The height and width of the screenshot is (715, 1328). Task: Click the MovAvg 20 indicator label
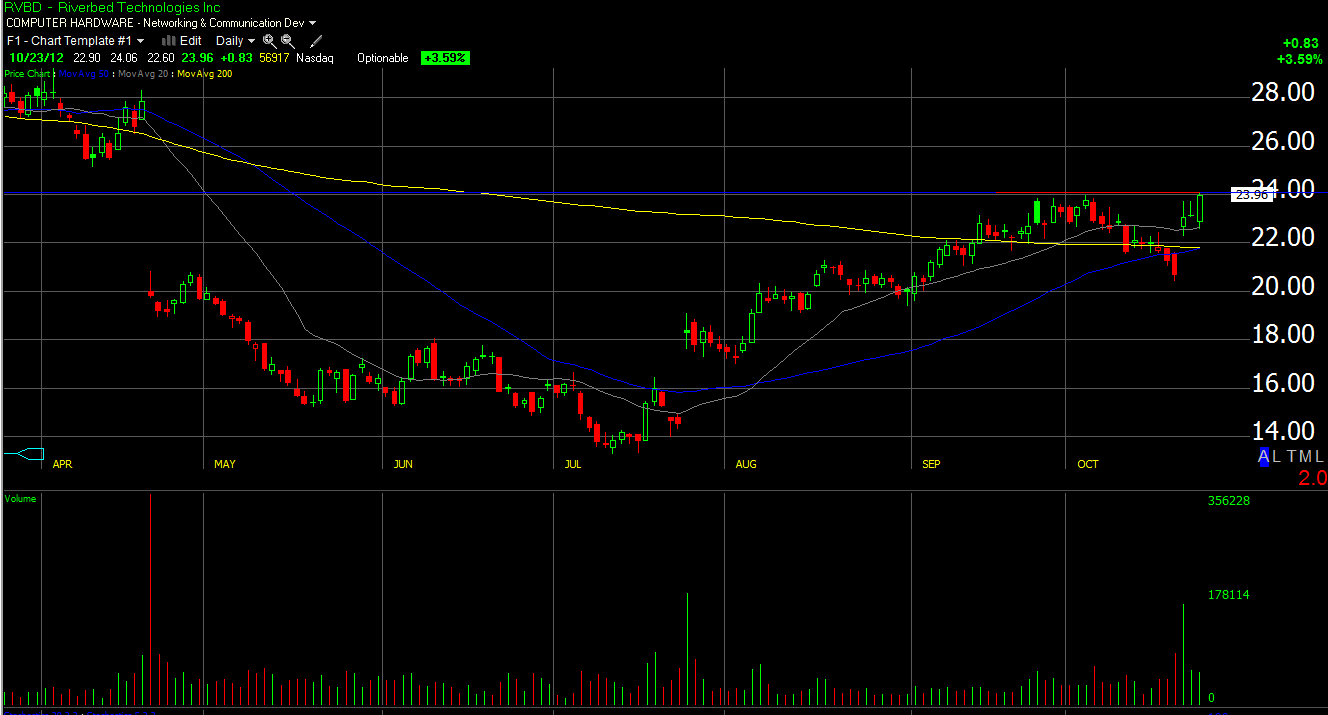143,74
